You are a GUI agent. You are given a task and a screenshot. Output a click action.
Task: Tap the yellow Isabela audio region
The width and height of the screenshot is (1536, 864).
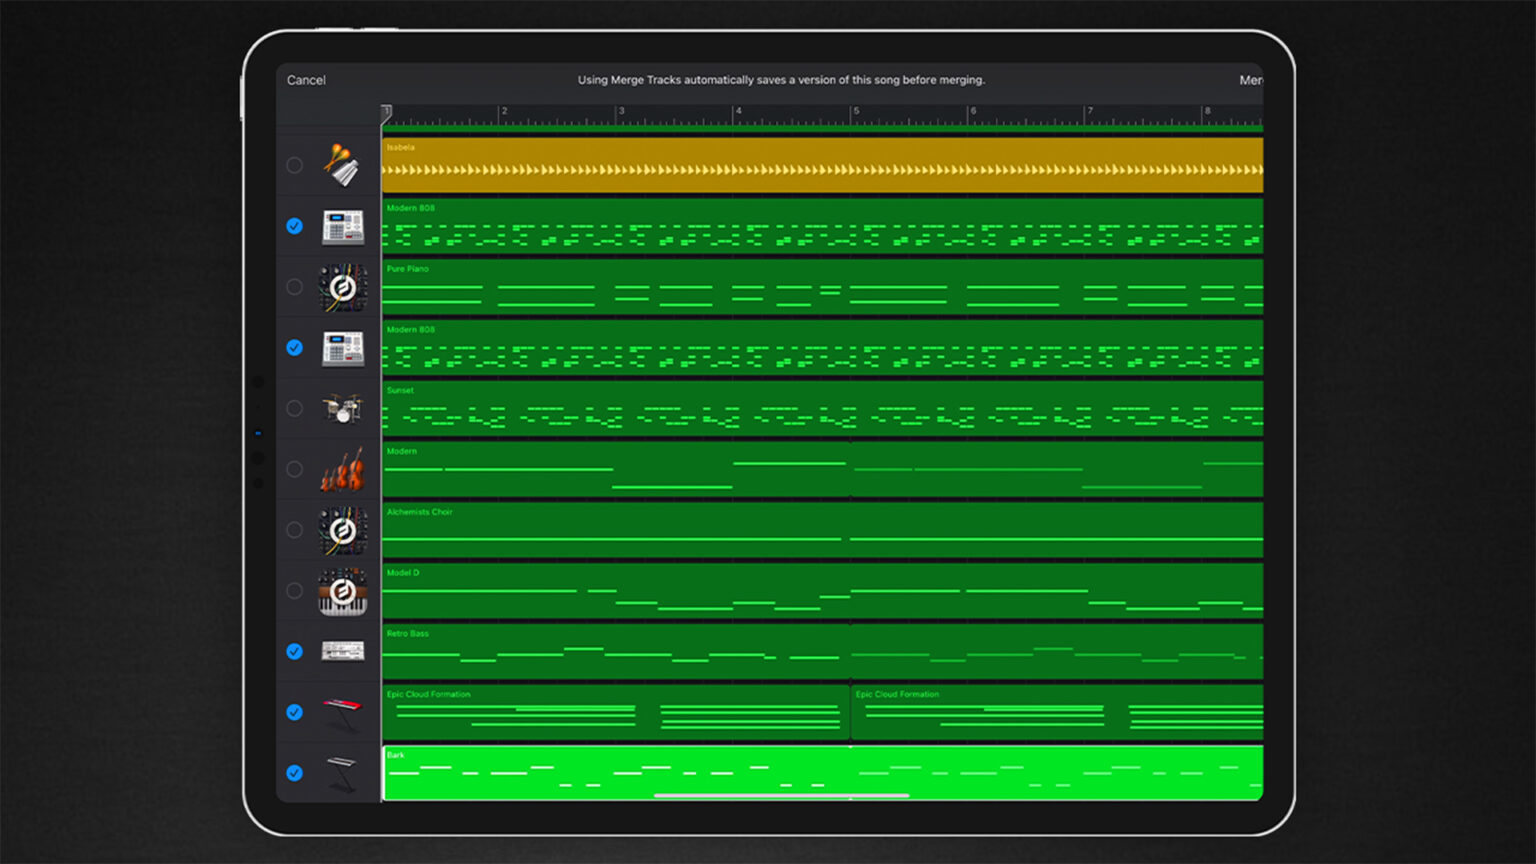click(x=822, y=165)
